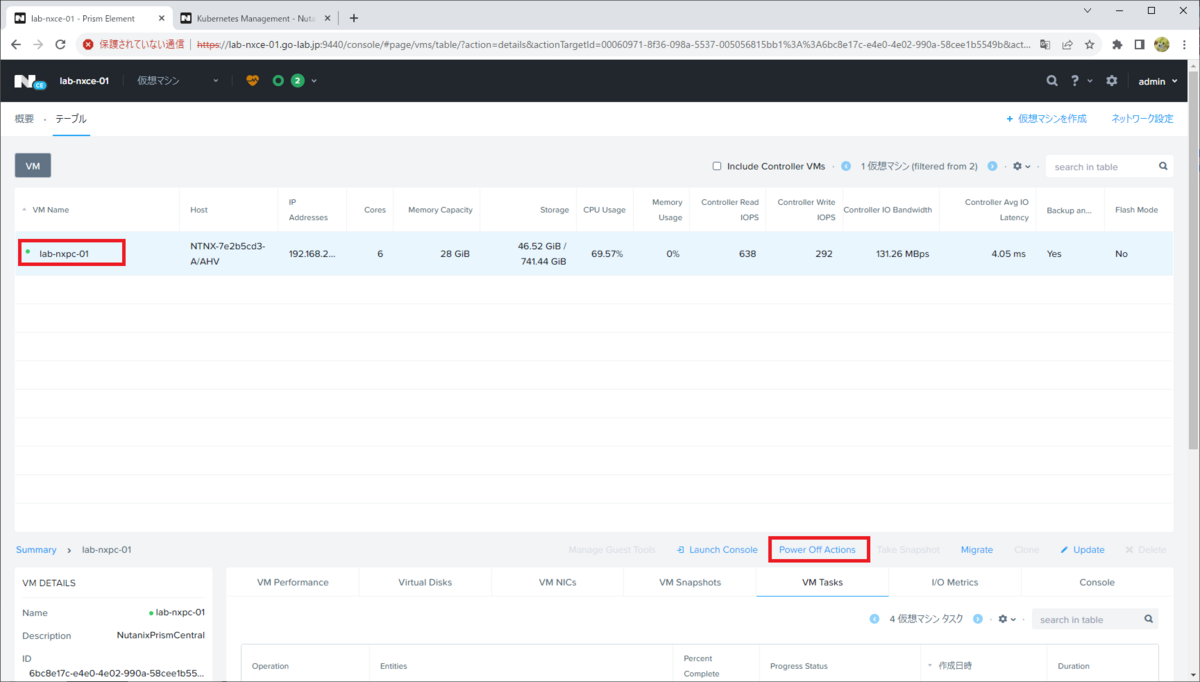This screenshot has height=682, width=1200.
Task: Go to previous page of VM table
Action: pyautogui.click(x=846, y=166)
